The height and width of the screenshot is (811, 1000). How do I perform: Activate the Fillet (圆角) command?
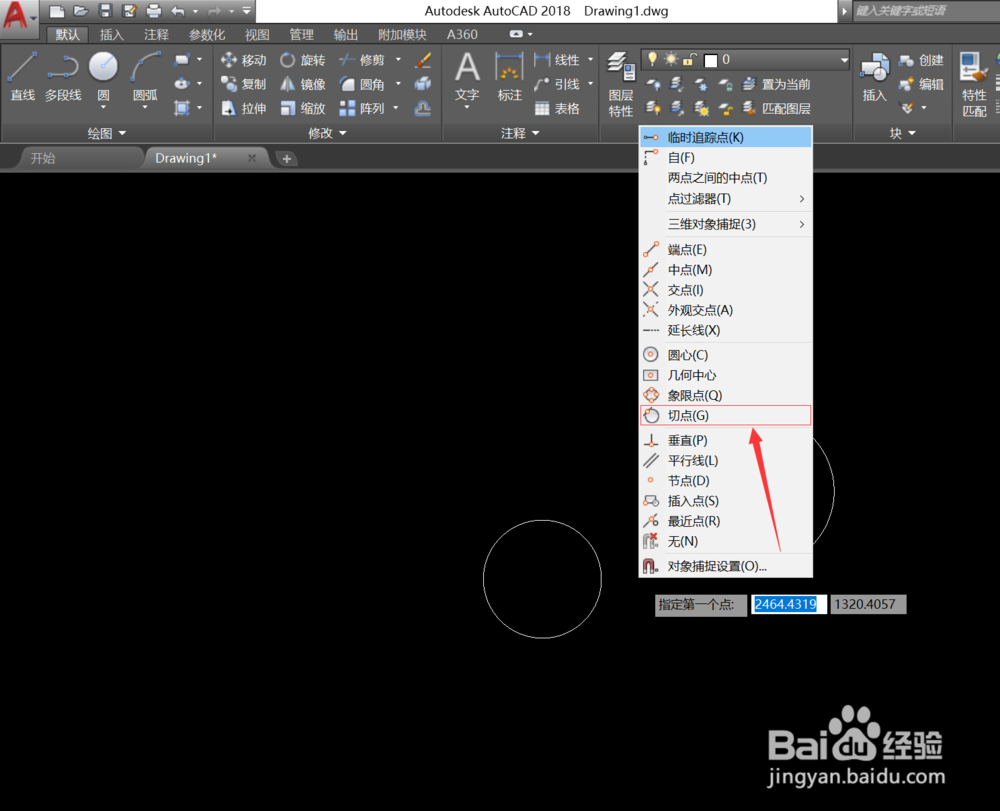click(362, 84)
